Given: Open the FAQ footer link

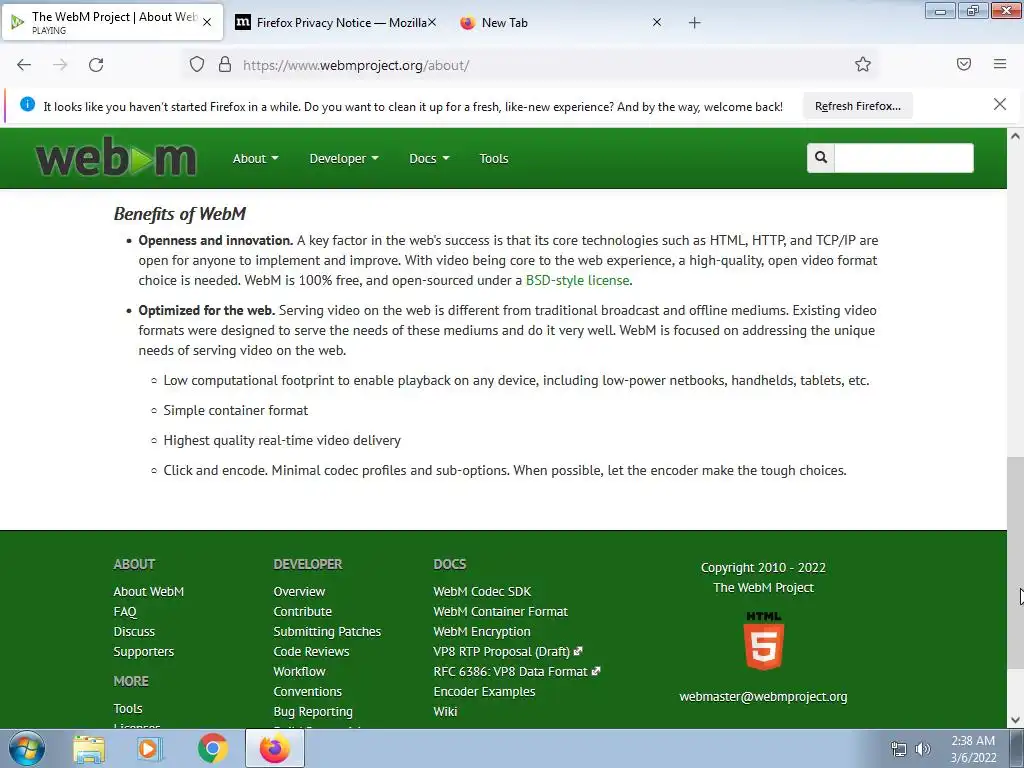Looking at the screenshot, I should pos(125,612).
